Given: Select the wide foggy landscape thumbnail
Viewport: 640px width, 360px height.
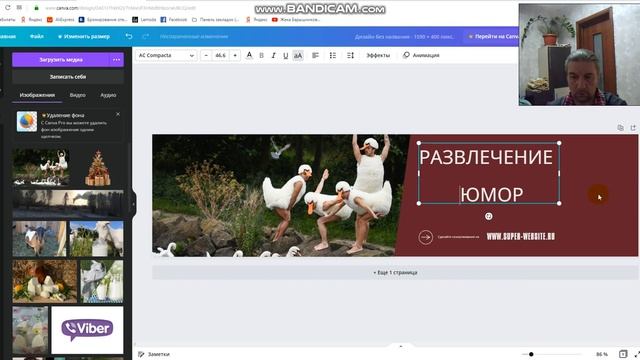Looking at the screenshot, I should pyautogui.click(x=68, y=203).
